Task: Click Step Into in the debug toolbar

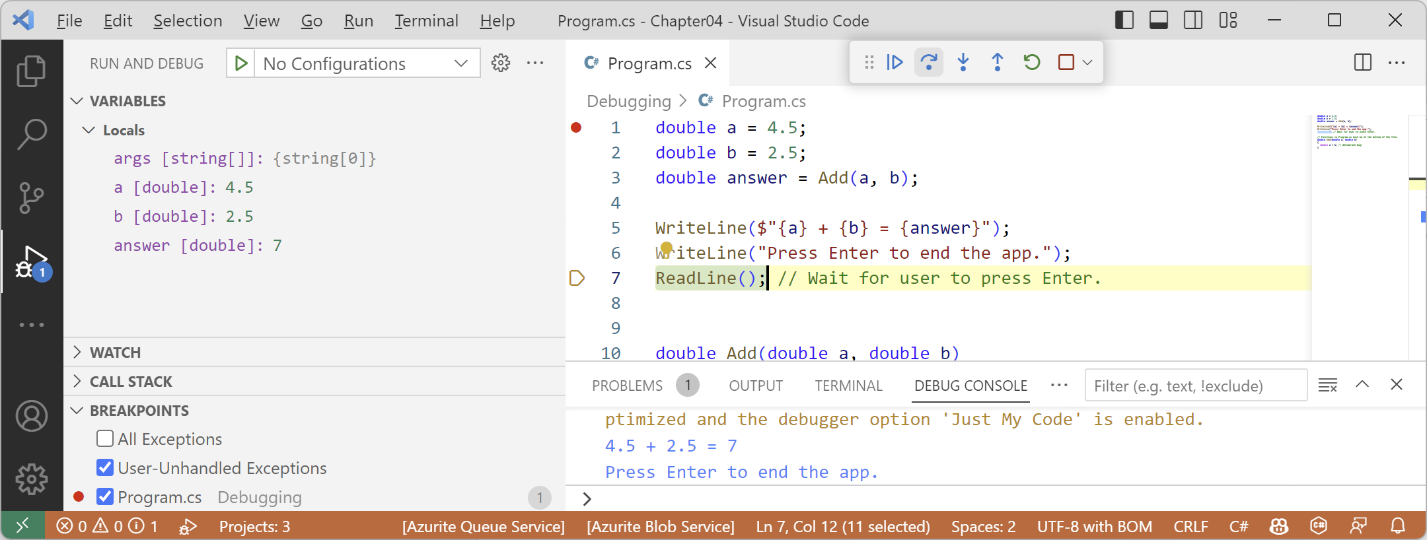Action: click(963, 62)
